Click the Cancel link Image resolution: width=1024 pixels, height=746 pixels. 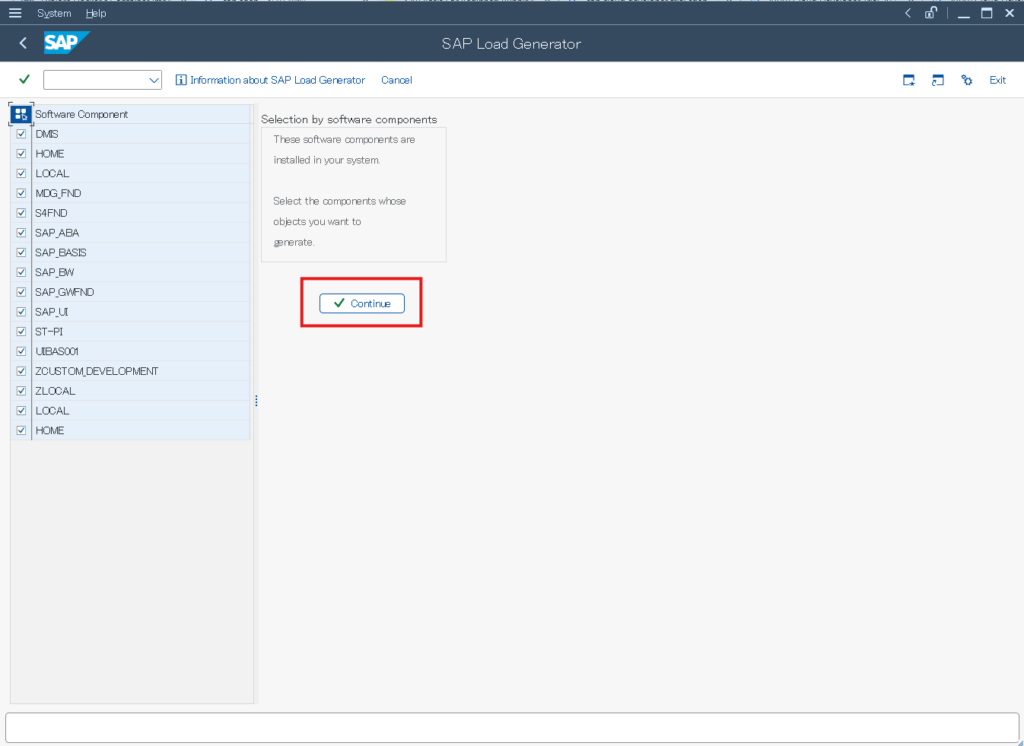[x=396, y=80]
